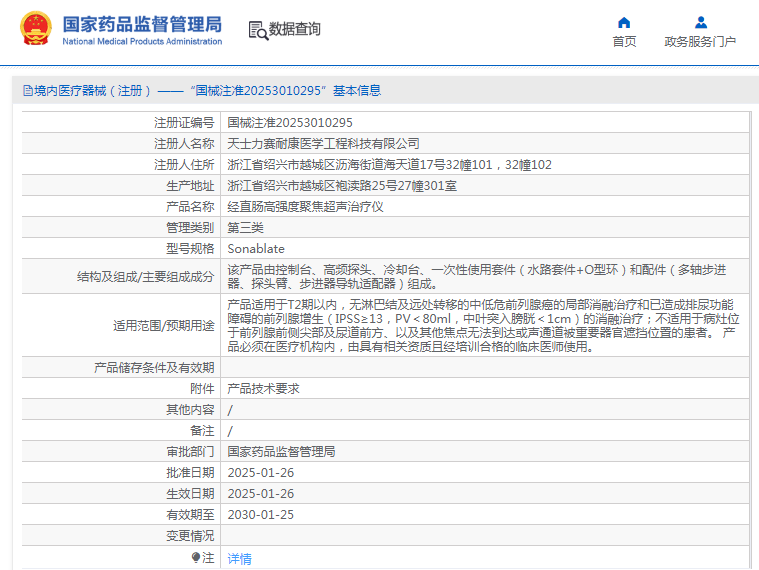
Task: Click the 生产地址 row label
Action: point(190,186)
